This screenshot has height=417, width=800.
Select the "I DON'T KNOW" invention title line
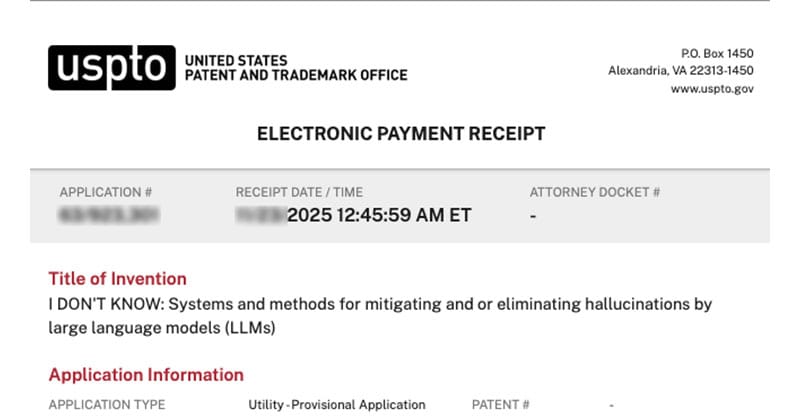(380, 303)
